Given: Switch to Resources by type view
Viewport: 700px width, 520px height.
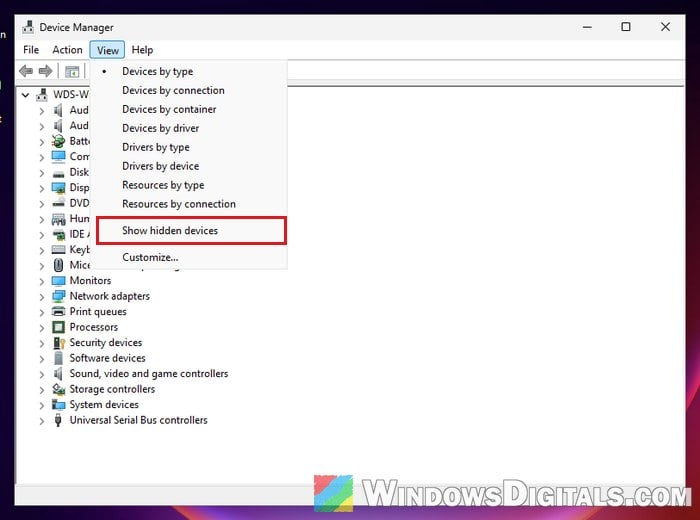Looking at the screenshot, I should pyautogui.click(x=189, y=185).
